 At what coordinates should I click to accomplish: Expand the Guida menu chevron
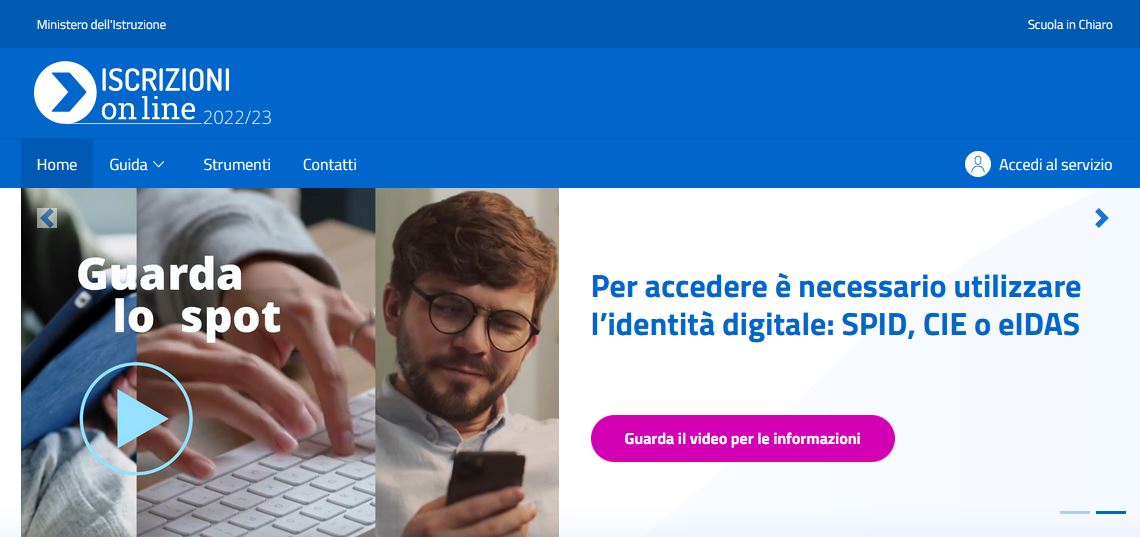tap(158, 165)
